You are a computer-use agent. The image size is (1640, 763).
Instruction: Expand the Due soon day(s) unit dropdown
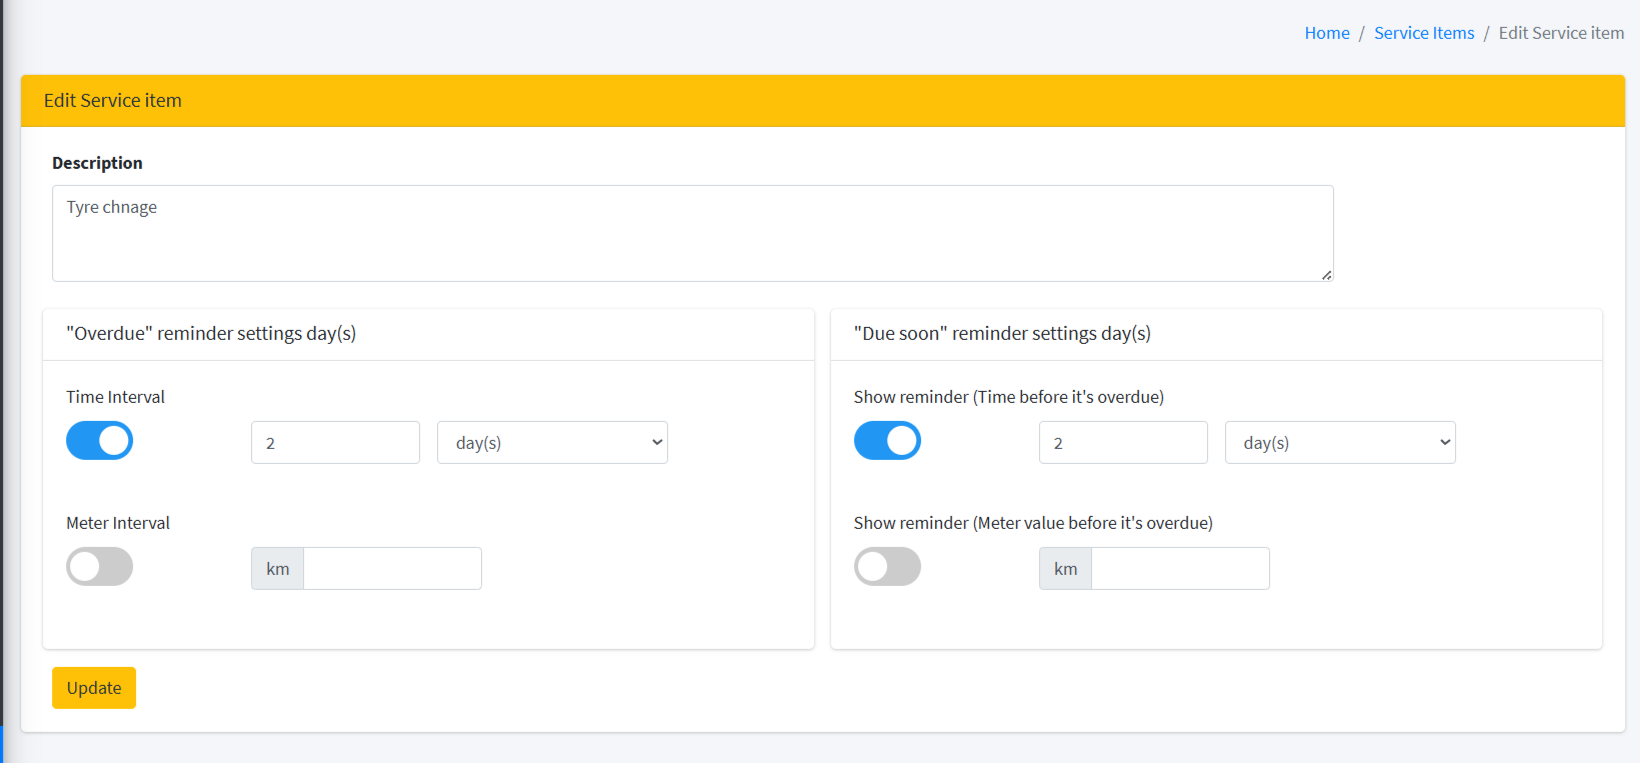pyautogui.click(x=1339, y=443)
